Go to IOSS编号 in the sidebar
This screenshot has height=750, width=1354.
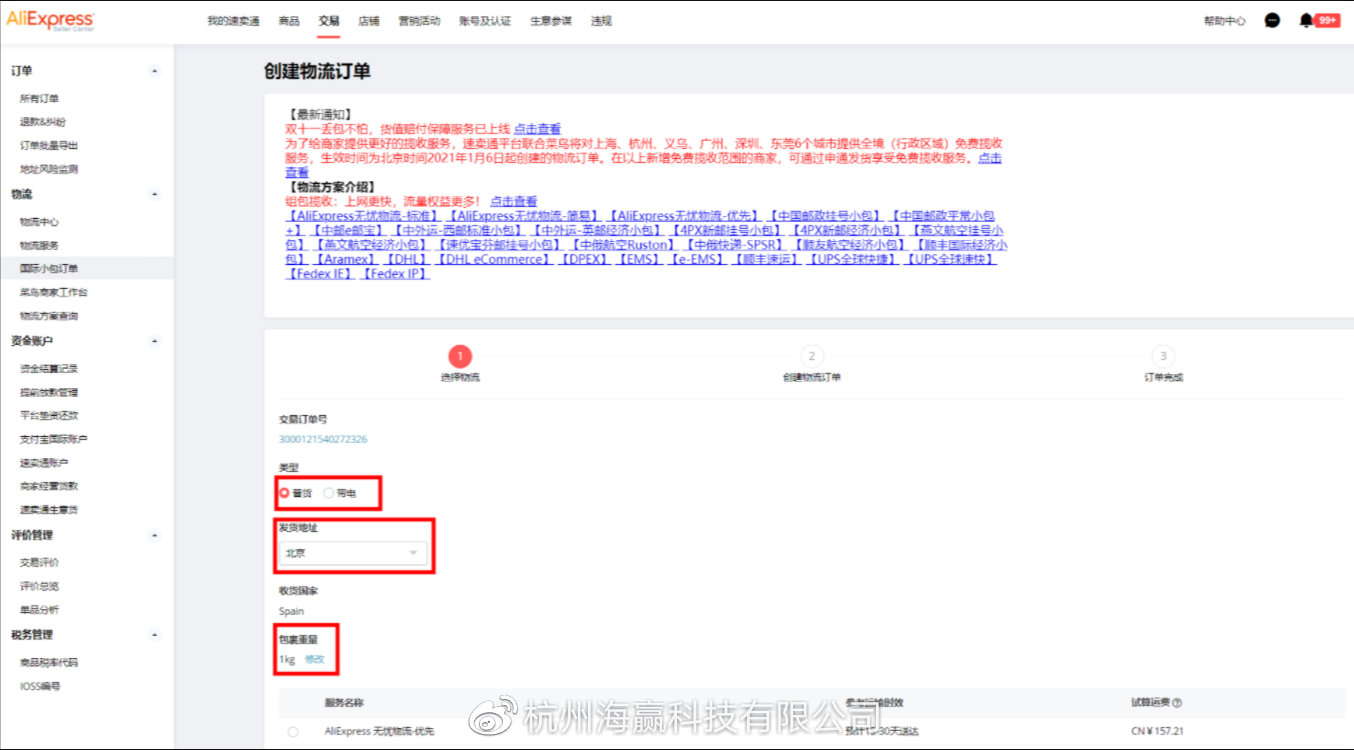pyautogui.click(x=40, y=686)
